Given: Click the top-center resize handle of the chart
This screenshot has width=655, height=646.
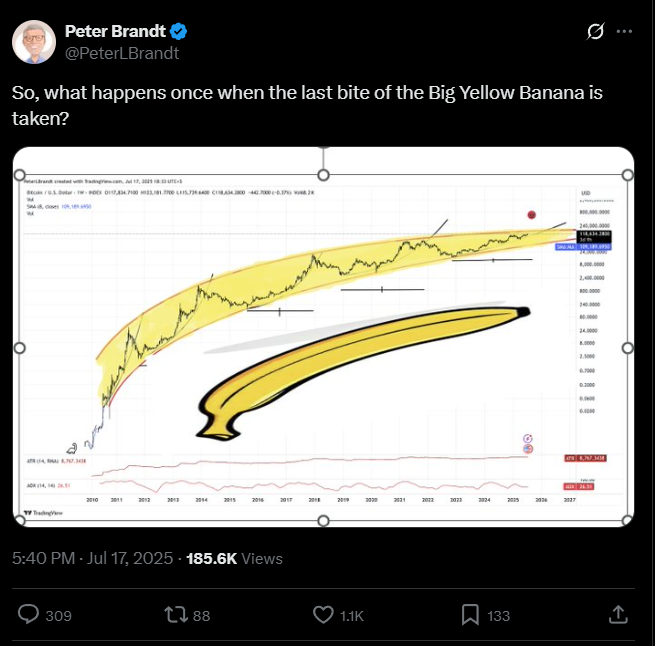Looking at the screenshot, I should [x=323, y=175].
